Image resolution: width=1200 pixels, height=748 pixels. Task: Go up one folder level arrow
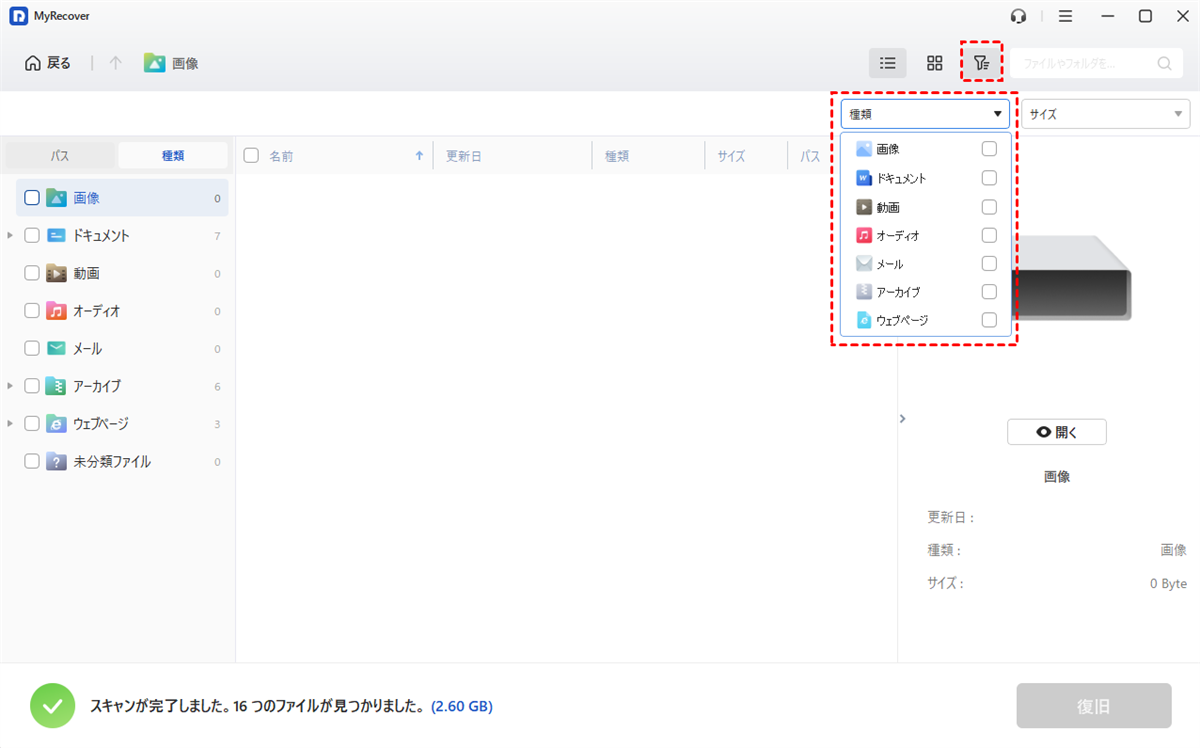116,63
